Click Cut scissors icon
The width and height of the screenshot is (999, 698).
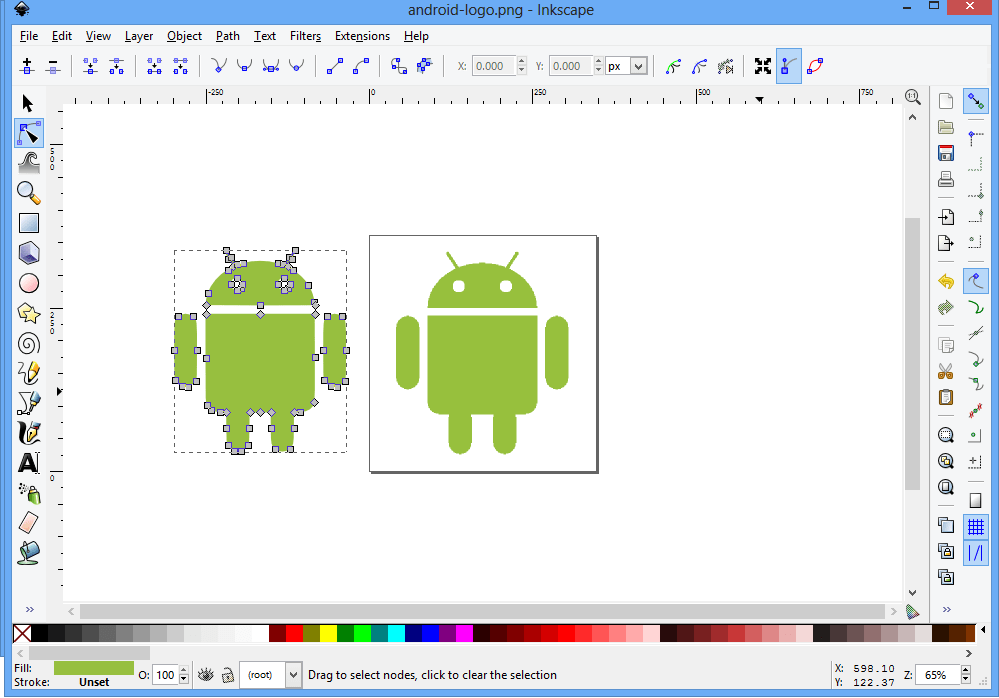tap(946, 371)
